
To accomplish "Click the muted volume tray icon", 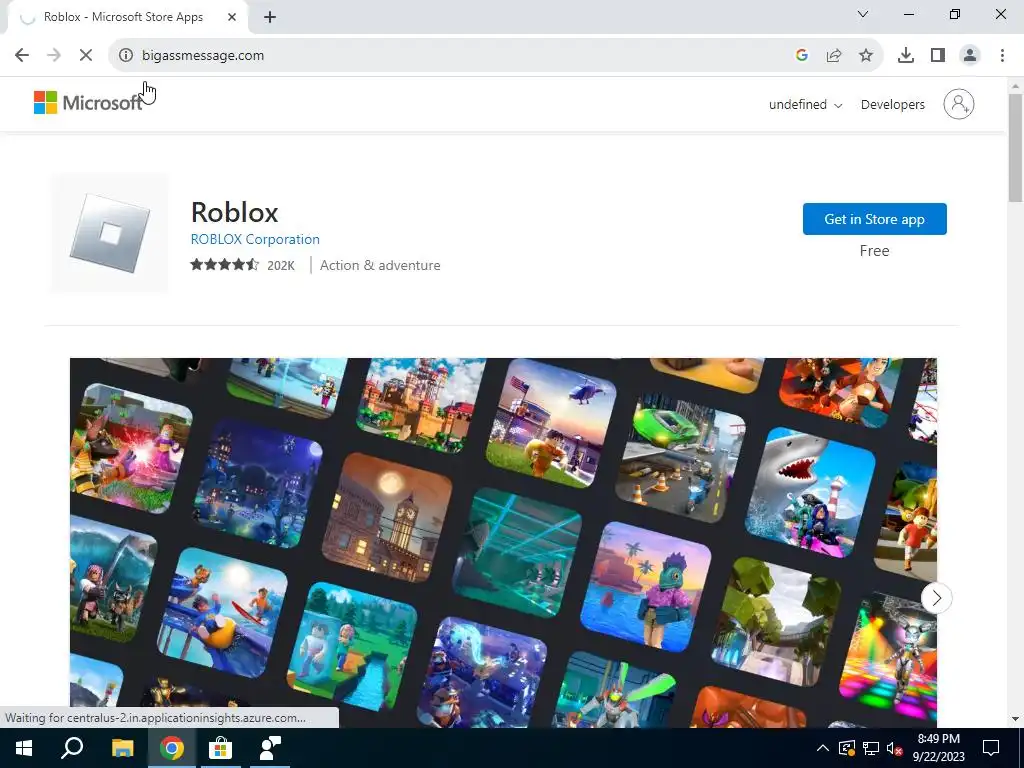I will pos(895,748).
